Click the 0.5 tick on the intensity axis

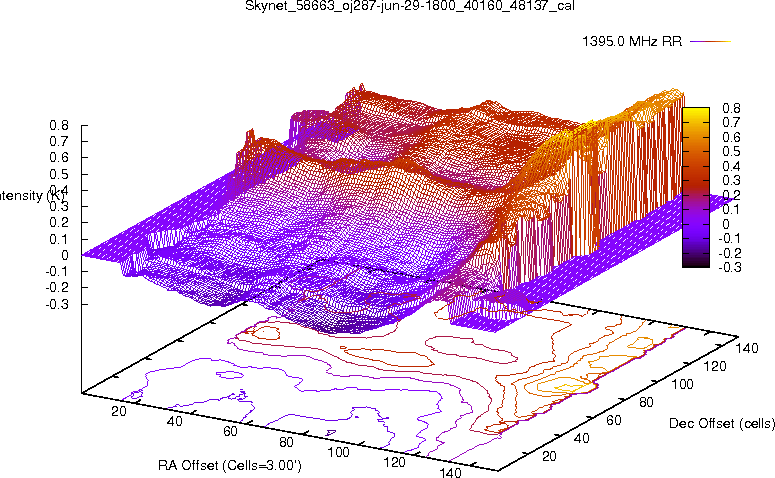tap(59, 174)
